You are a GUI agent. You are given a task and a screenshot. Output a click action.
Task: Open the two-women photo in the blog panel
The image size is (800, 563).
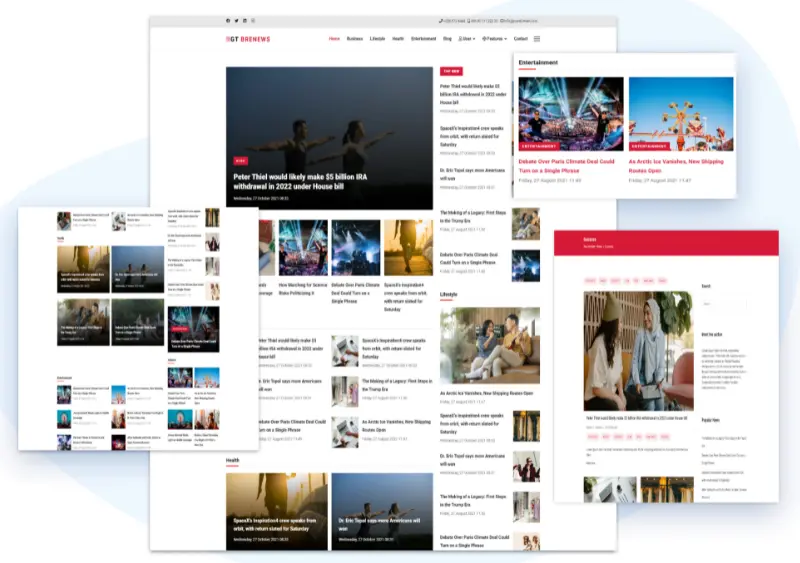(638, 351)
